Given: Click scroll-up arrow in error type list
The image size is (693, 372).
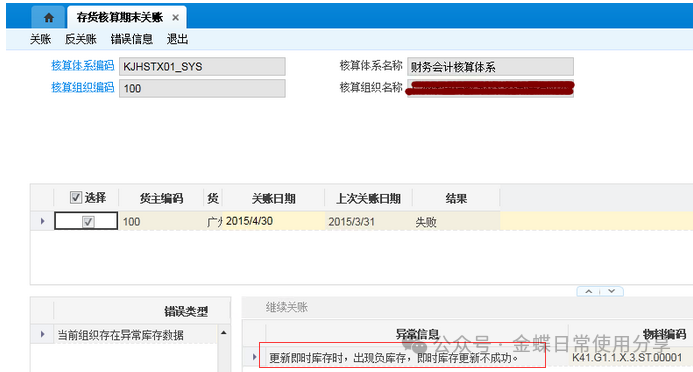Looking at the screenshot, I should click(224, 333).
